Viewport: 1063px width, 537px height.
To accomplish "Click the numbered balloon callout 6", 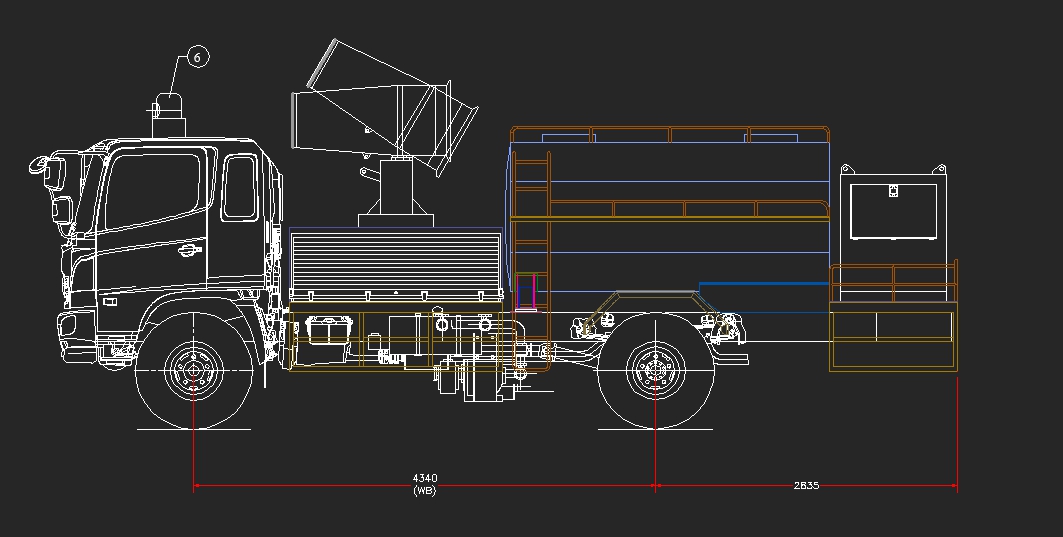I will tap(197, 58).
